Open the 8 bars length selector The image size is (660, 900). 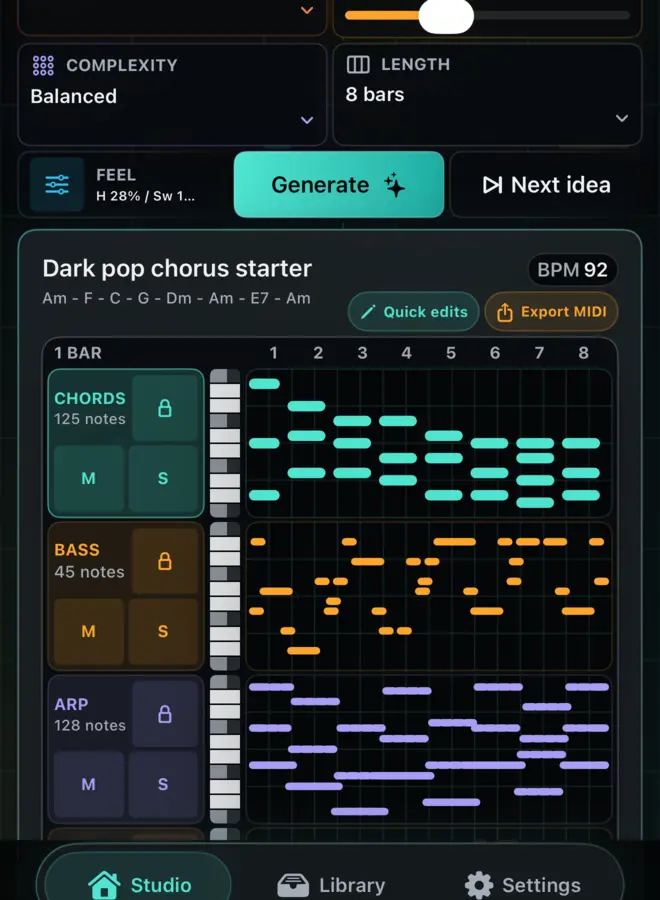(487, 95)
